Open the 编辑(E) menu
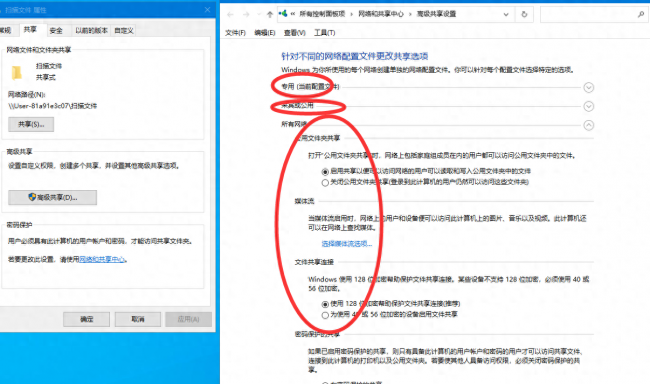This screenshot has height=384, width=650. [x=264, y=33]
